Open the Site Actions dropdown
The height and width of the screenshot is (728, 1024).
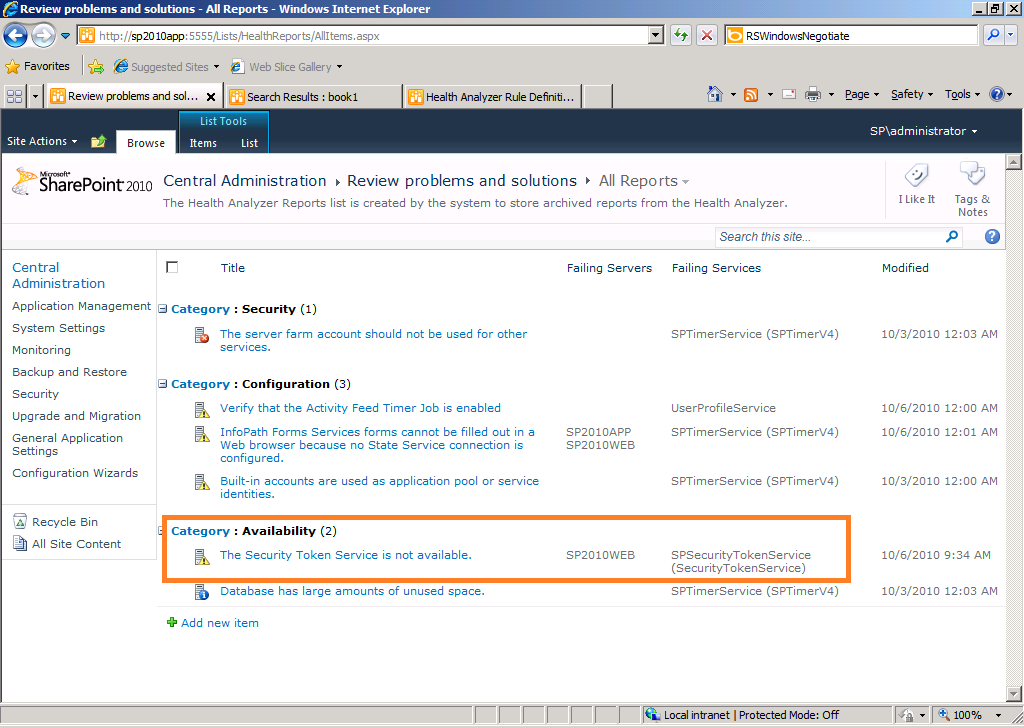[42, 141]
